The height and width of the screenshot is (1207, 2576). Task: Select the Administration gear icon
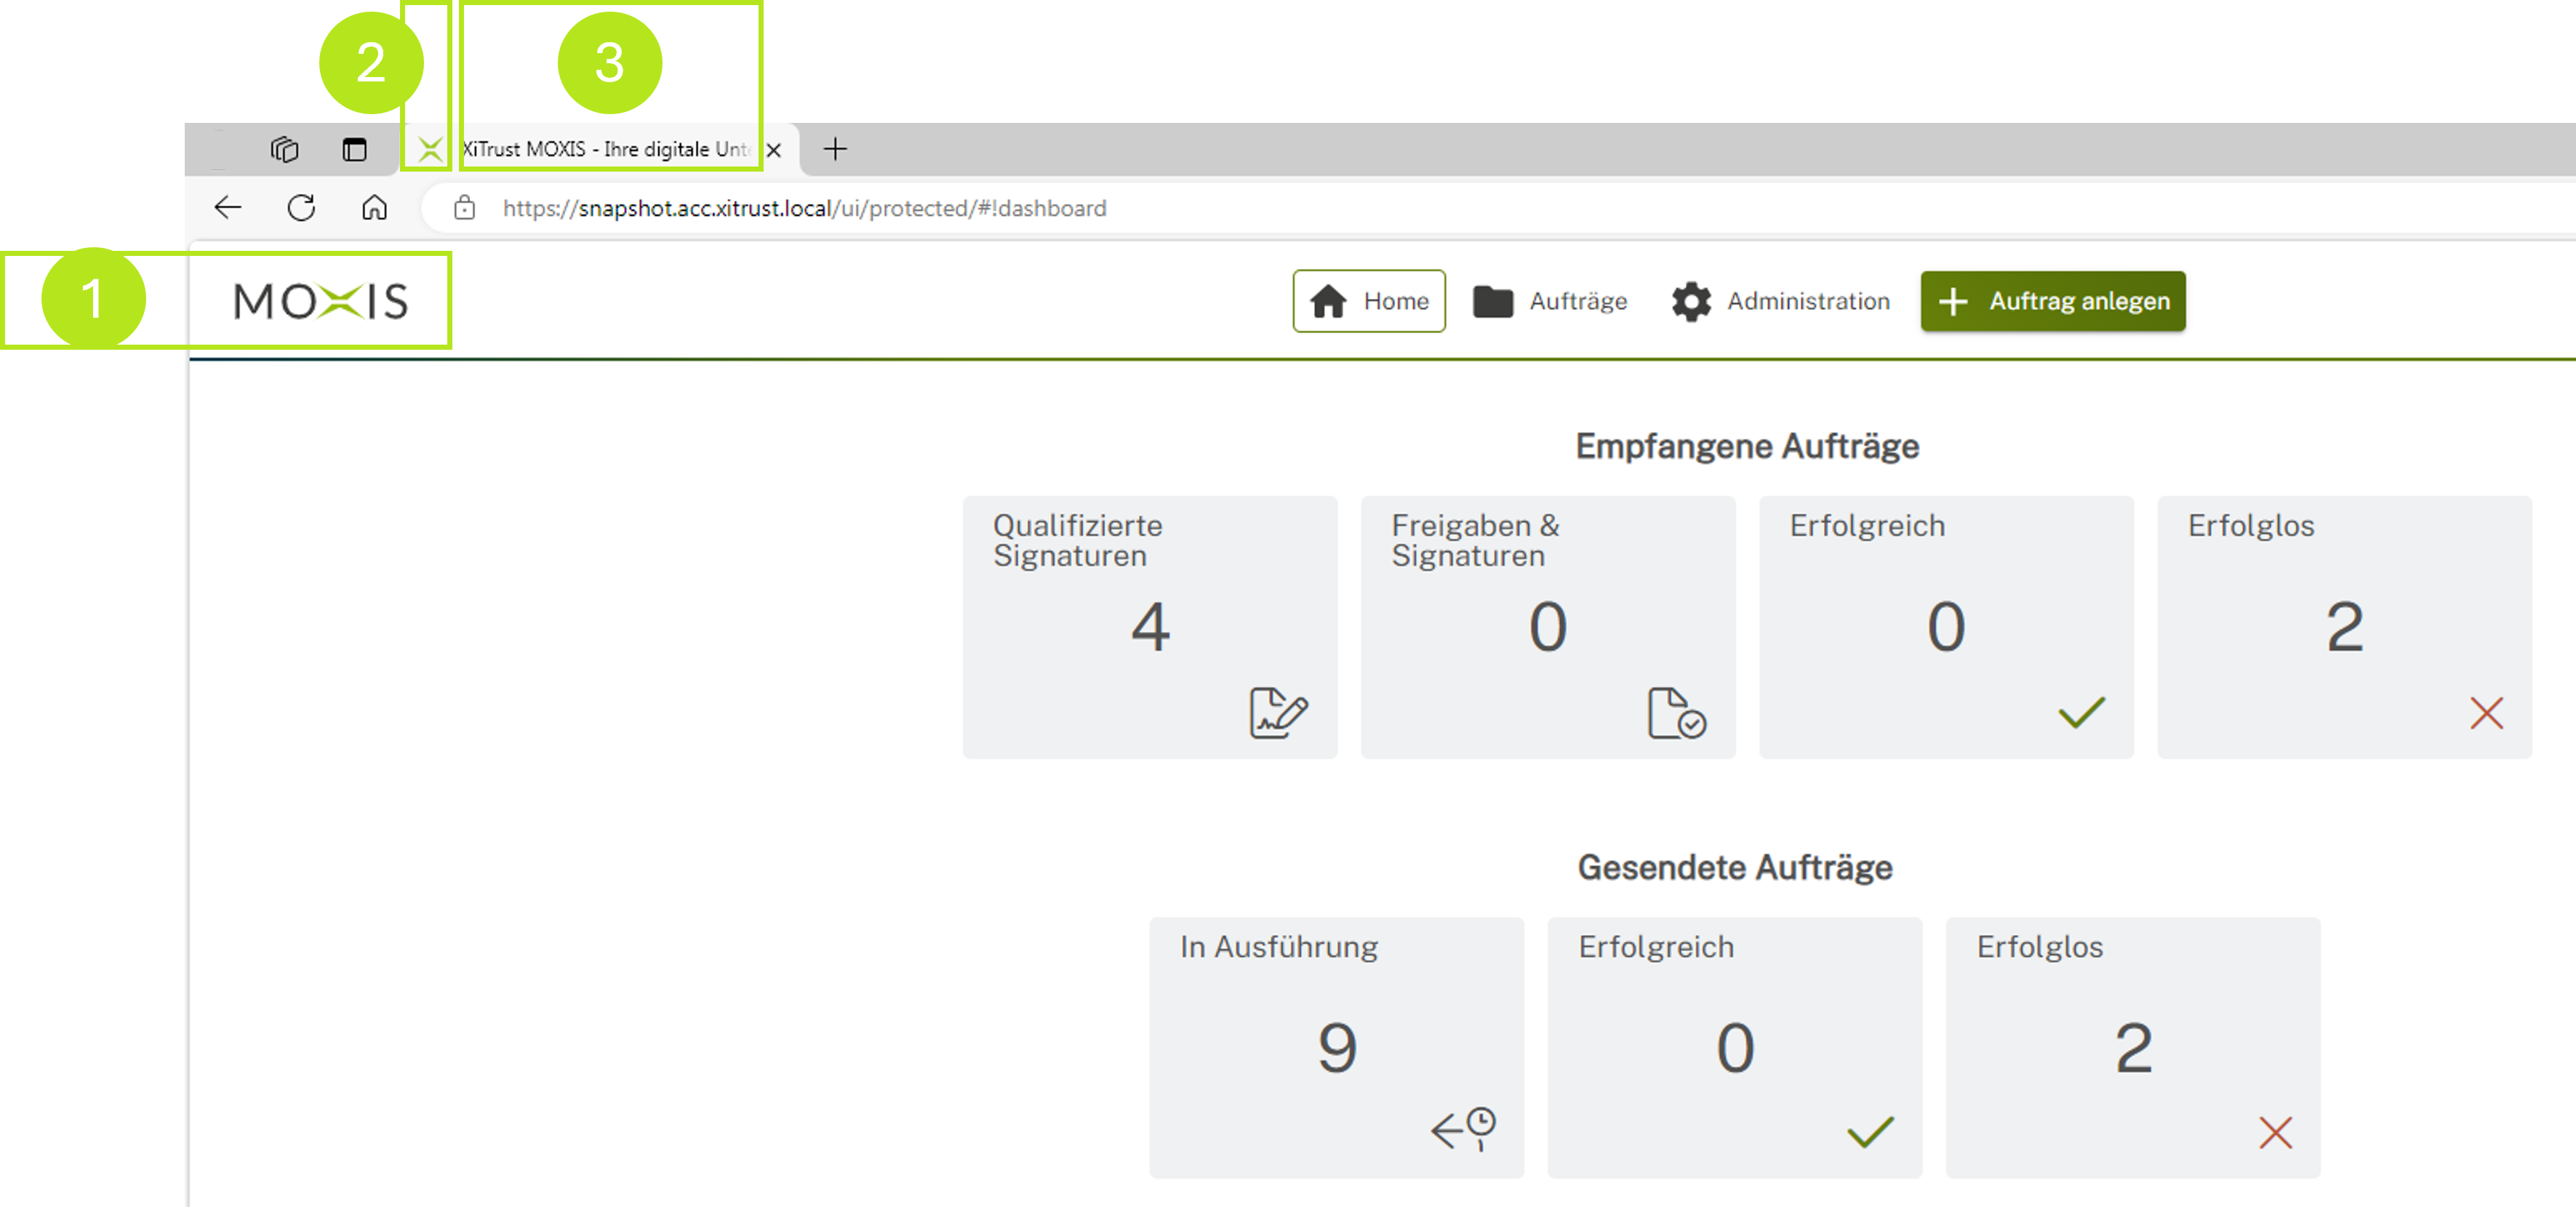click(x=1692, y=301)
